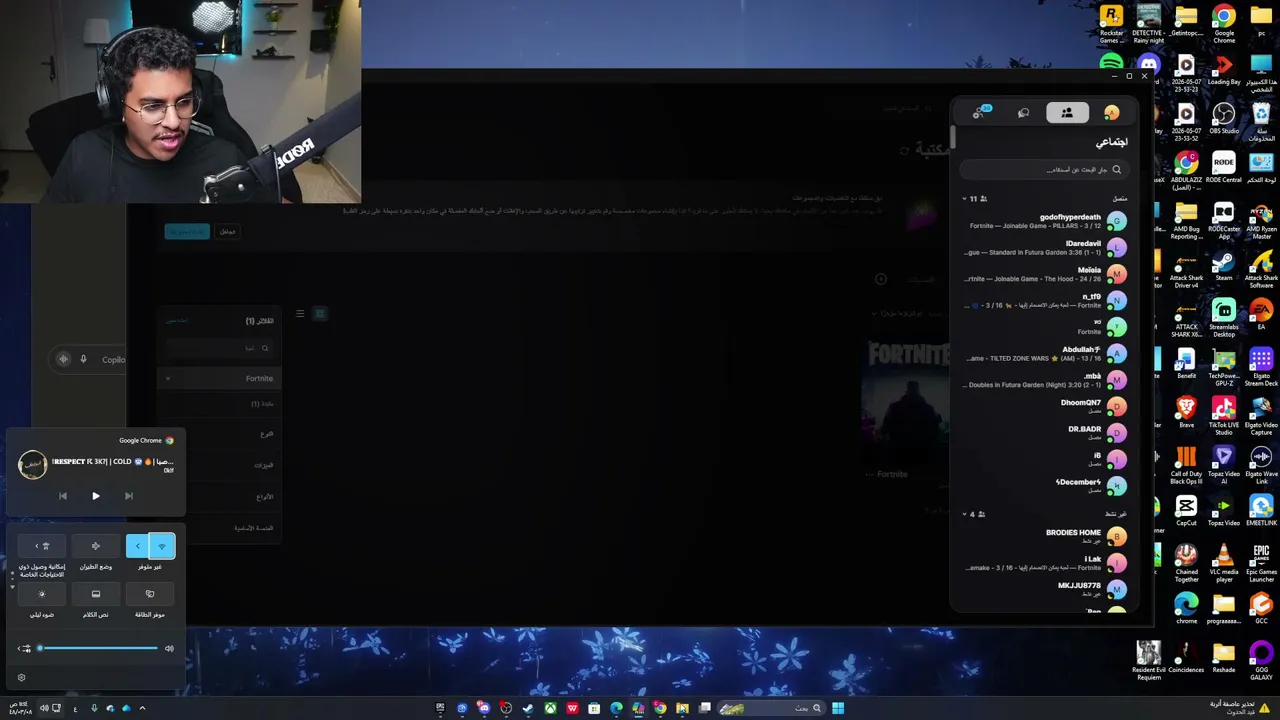This screenshot has width=1280, height=720.
Task: Open Epic Games from the taskbar
Action: pos(440,708)
